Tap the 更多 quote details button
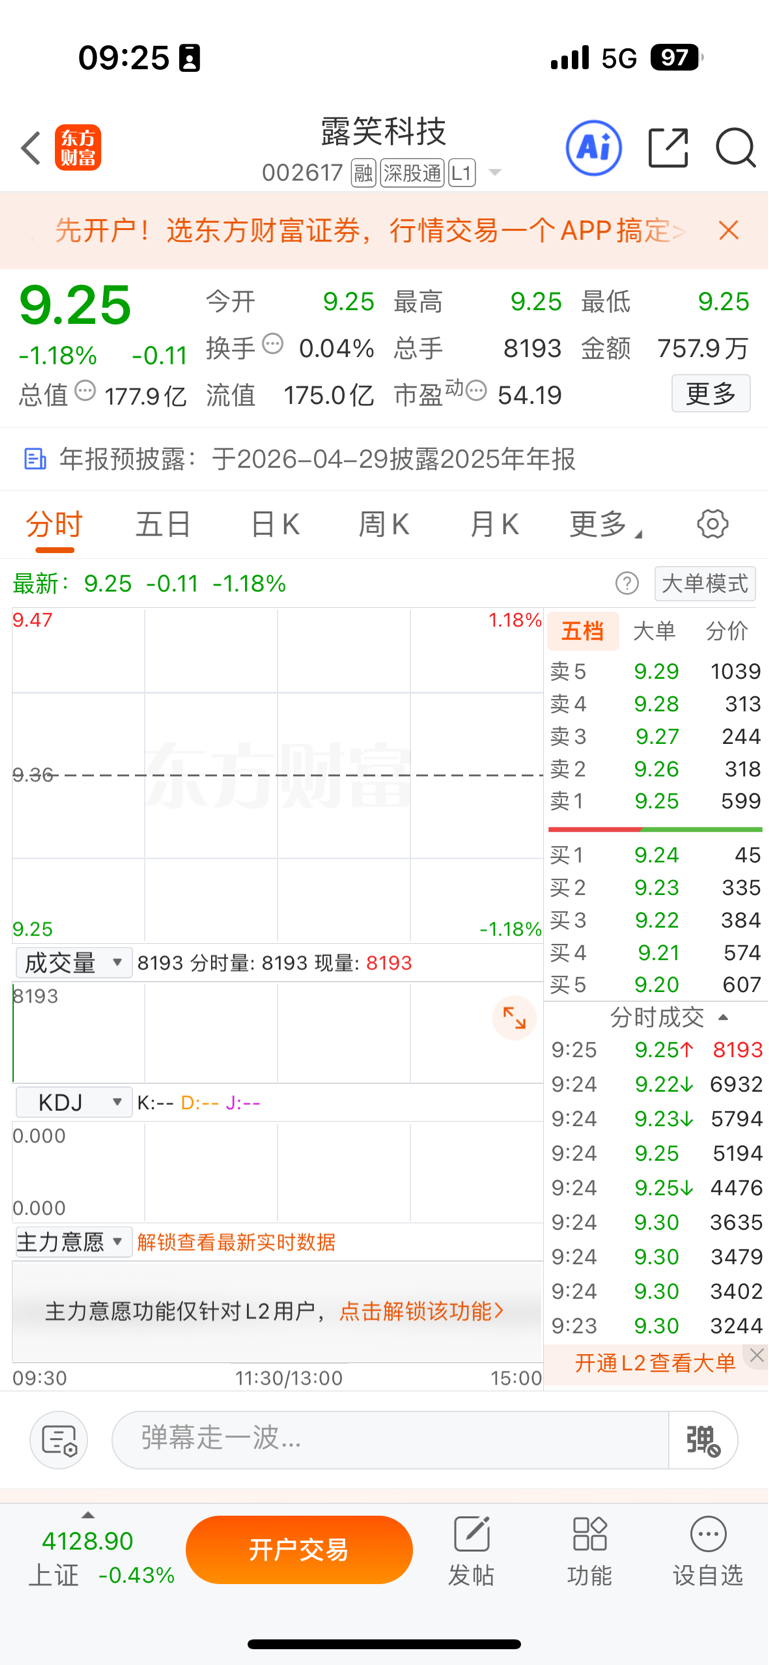Viewport: 769px width, 1665px height. pyautogui.click(x=711, y=394)
